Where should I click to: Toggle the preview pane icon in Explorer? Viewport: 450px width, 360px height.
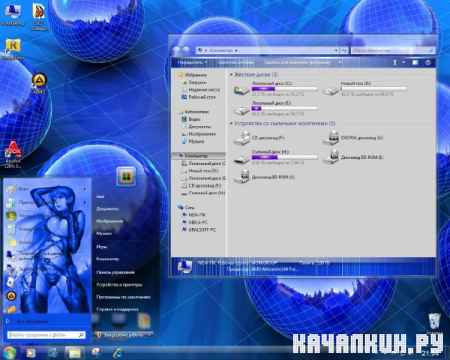tap(415, 62)
